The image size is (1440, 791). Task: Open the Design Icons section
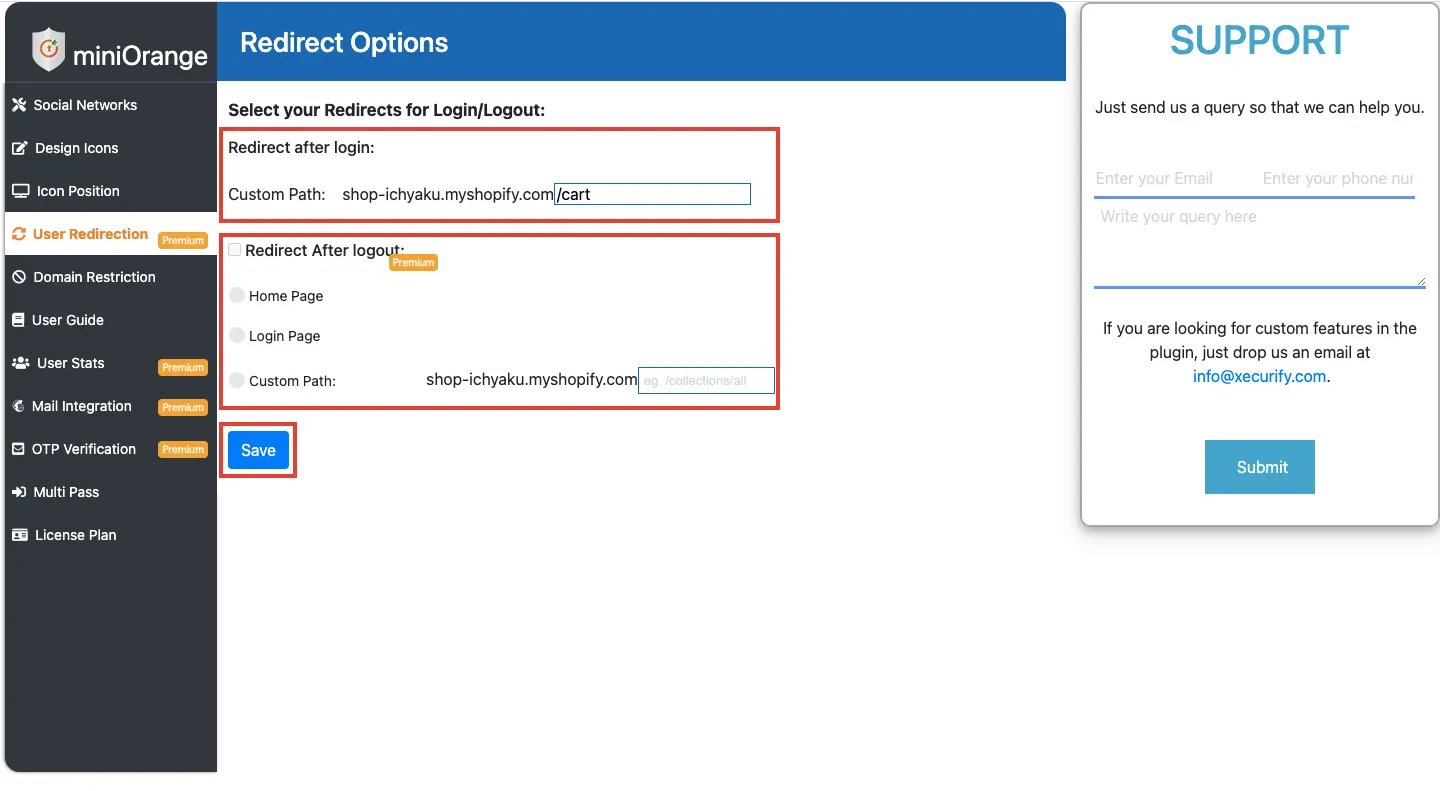(x=110, y=148)
